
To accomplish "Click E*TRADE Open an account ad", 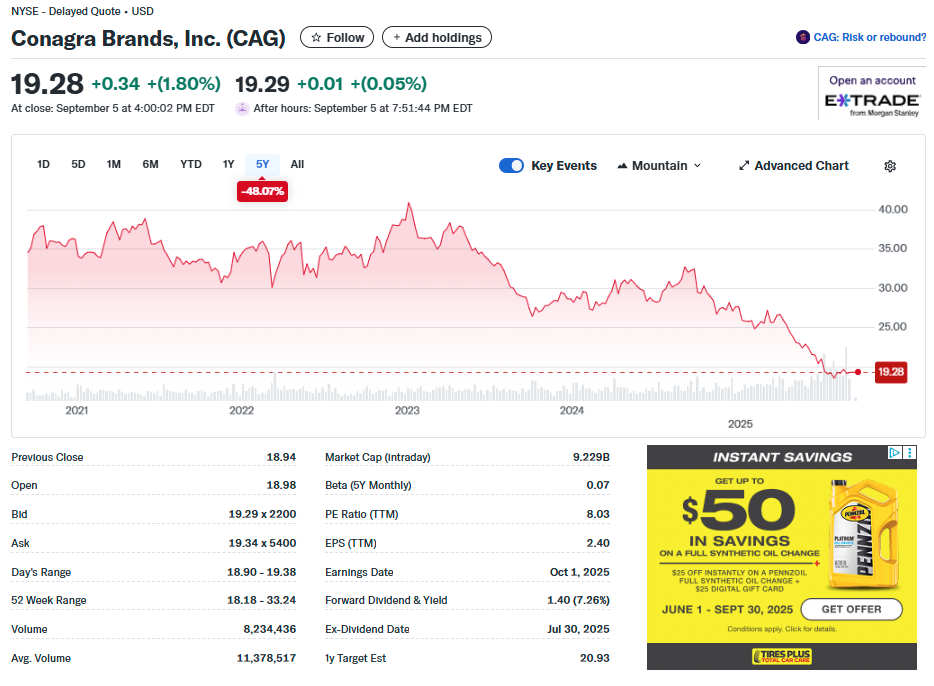I will tap(872, 93).
